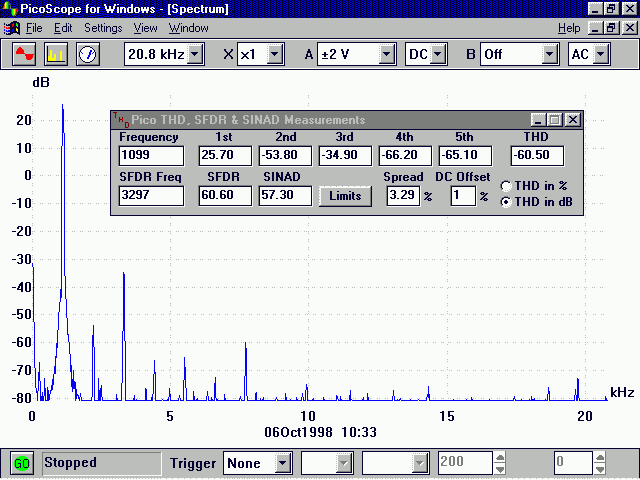Click the Frequency field showing 1099

[151, 156]
